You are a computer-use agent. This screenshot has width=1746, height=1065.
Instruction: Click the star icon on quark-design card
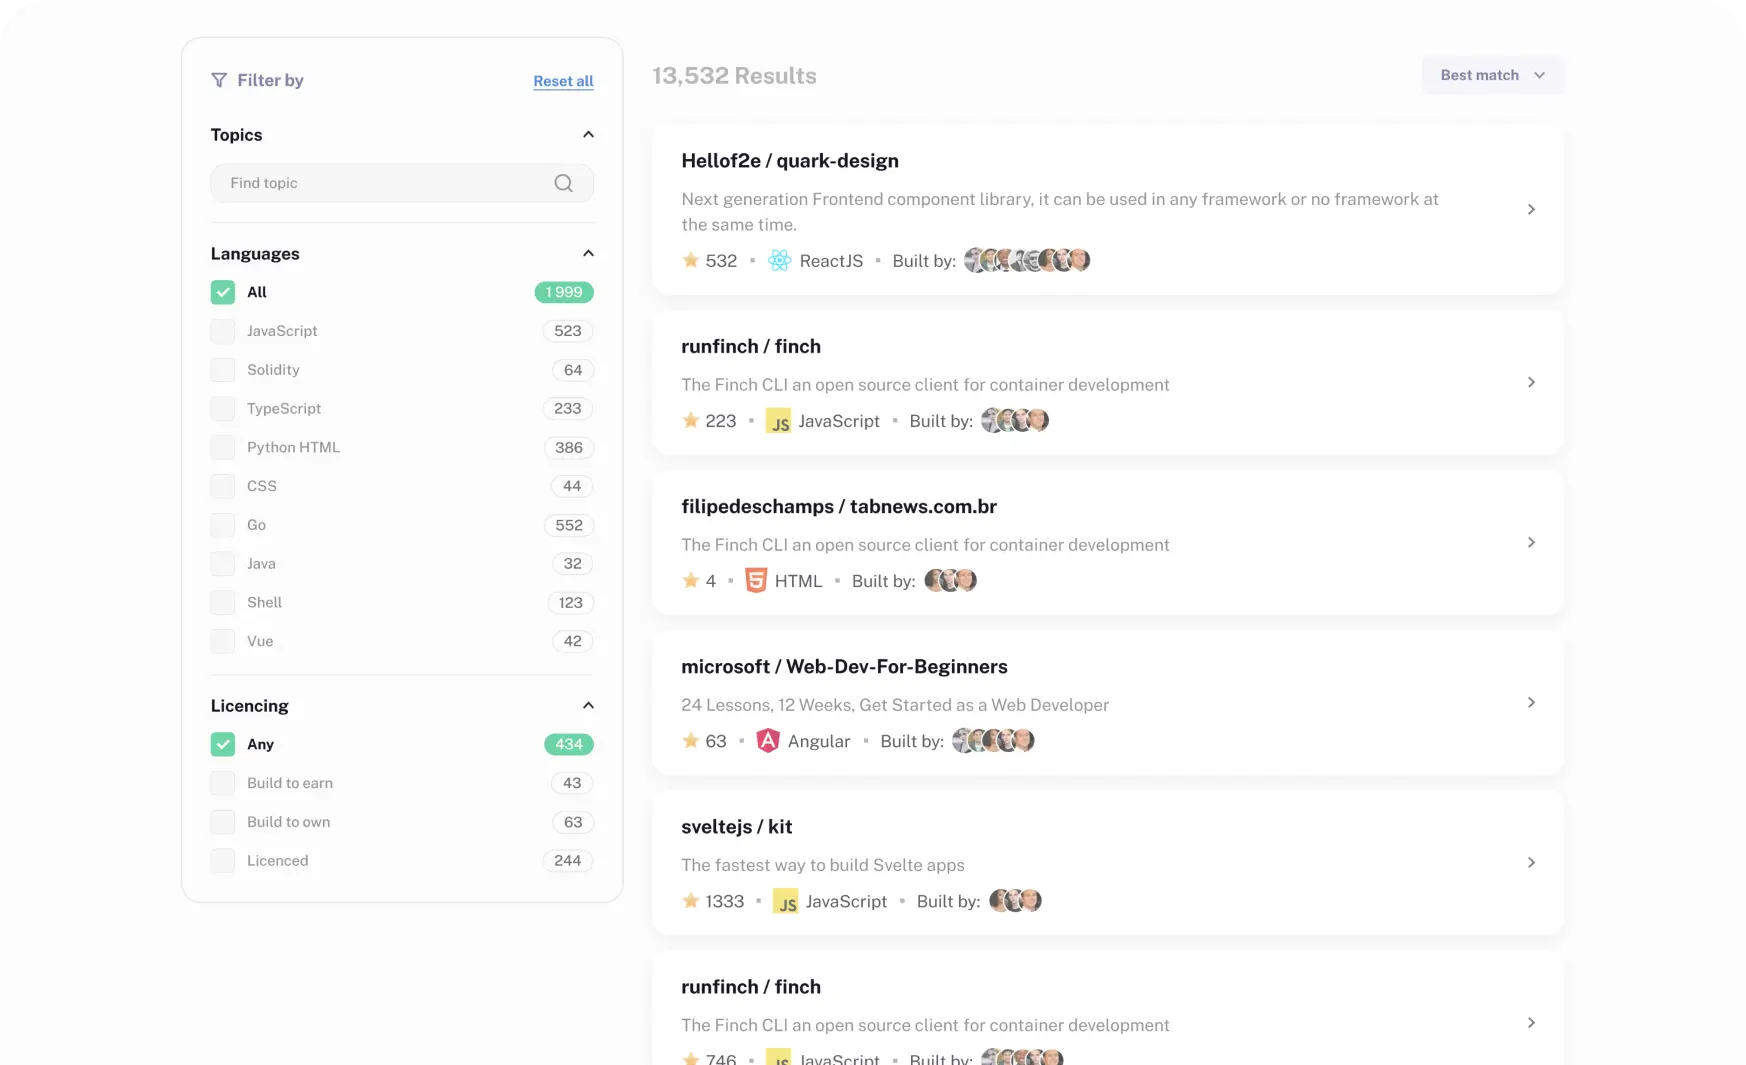coord(690,260)
